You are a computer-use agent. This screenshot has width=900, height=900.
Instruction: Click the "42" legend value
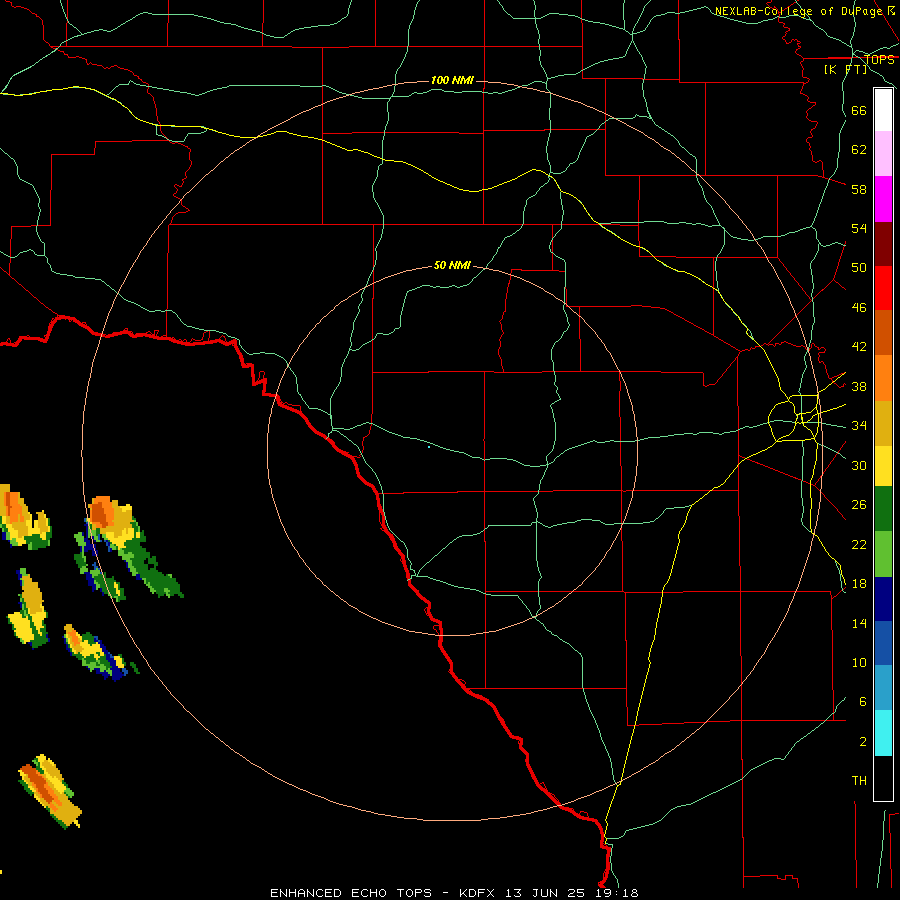(859, 347)
